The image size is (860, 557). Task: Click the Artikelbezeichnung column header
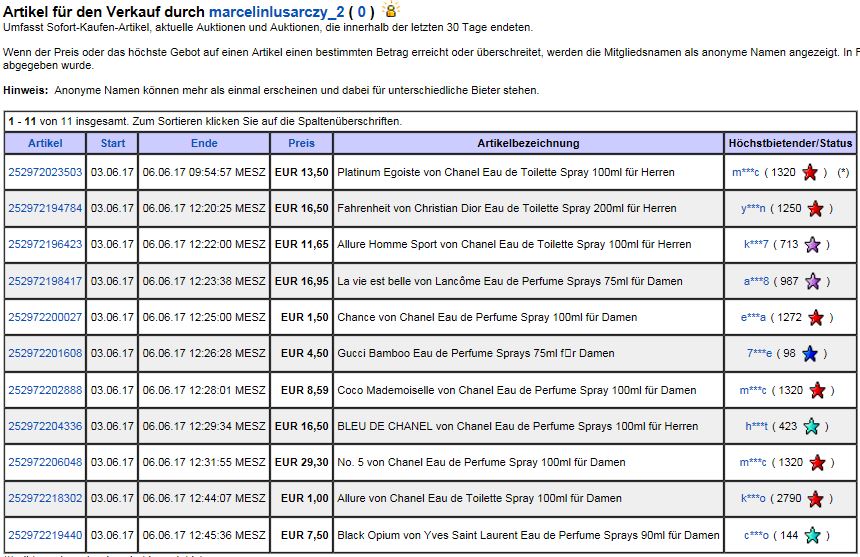click(528, 144)
